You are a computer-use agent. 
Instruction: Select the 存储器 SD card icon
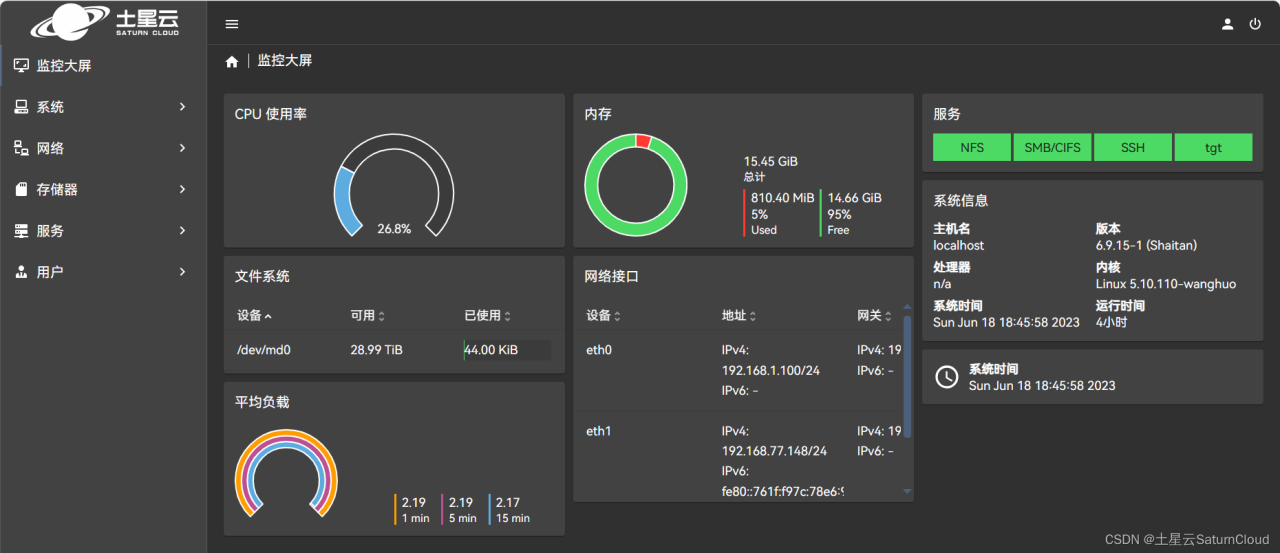[x=21, y=189]
